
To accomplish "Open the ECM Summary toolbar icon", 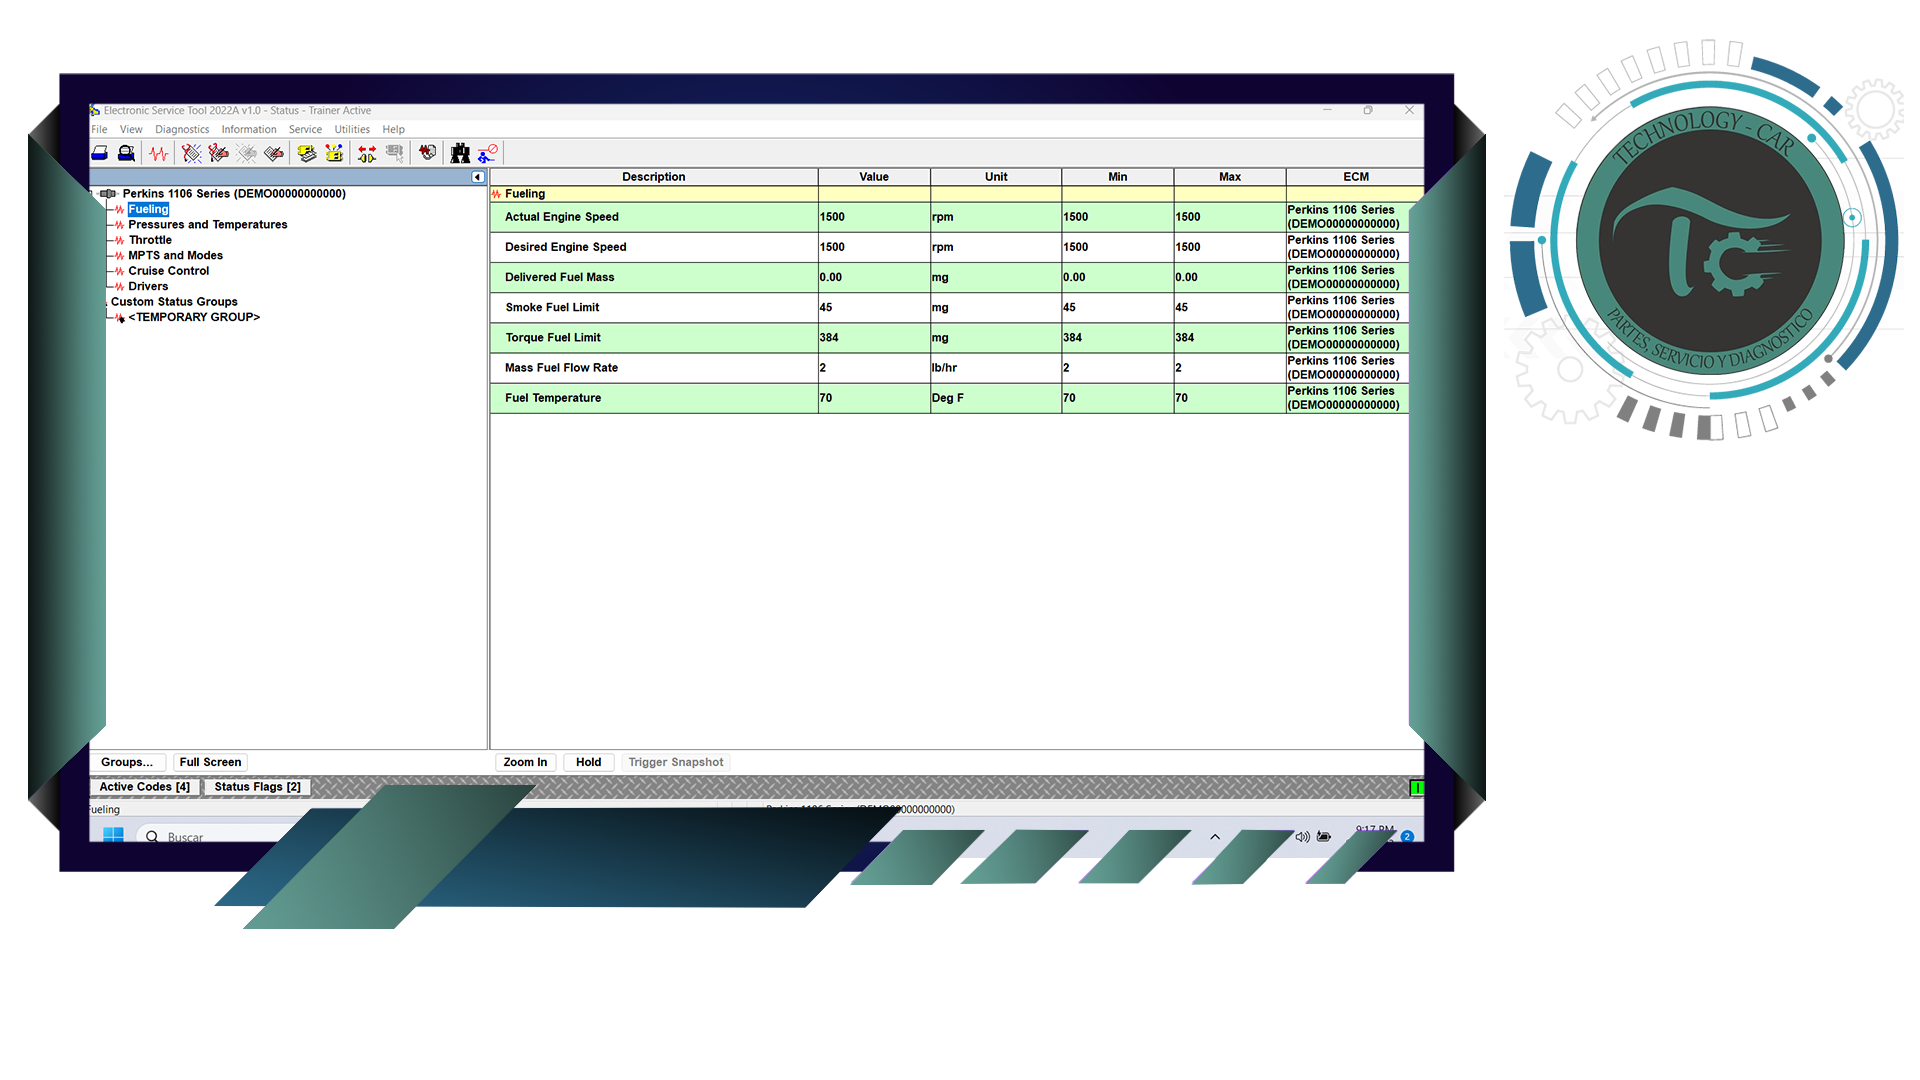I will tap(307, 153).
